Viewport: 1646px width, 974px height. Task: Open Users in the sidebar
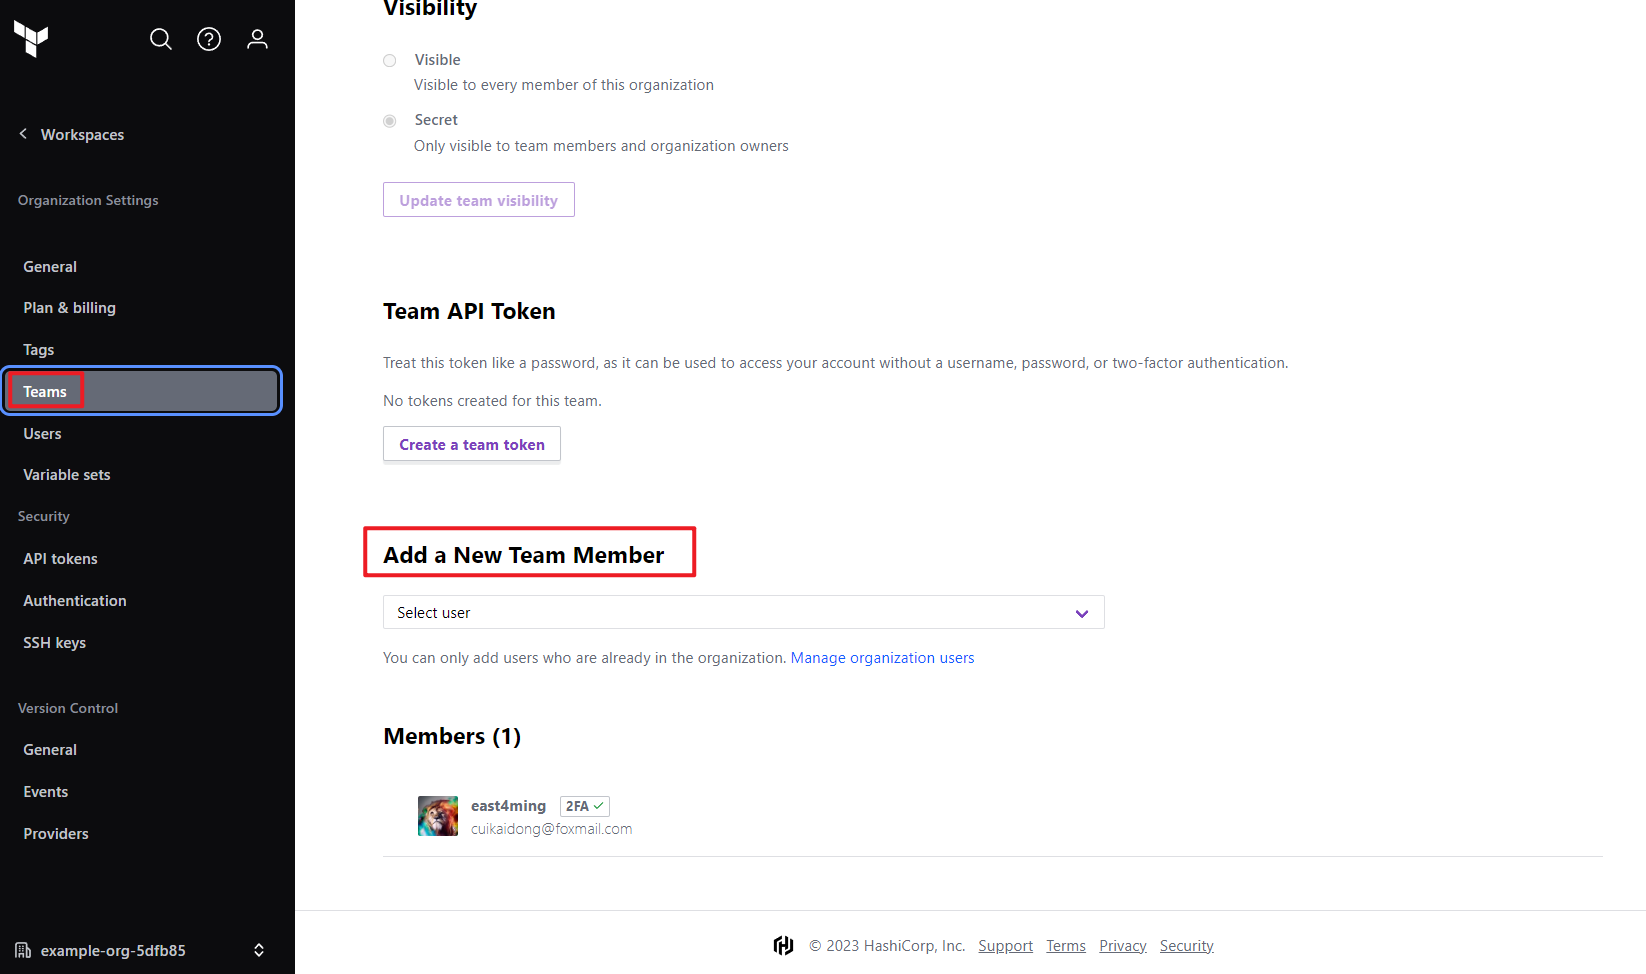tap(42, 433)
